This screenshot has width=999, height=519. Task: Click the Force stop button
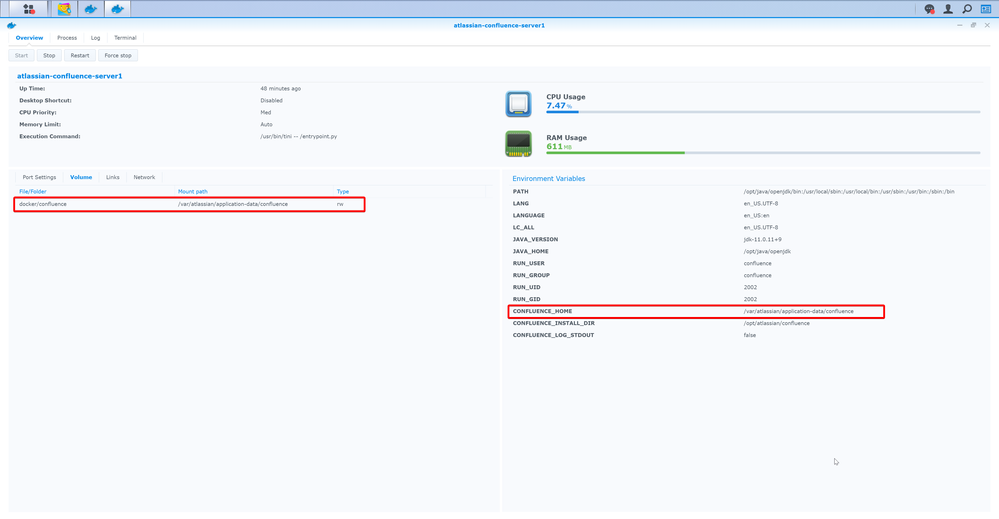[x=118, y=55]
